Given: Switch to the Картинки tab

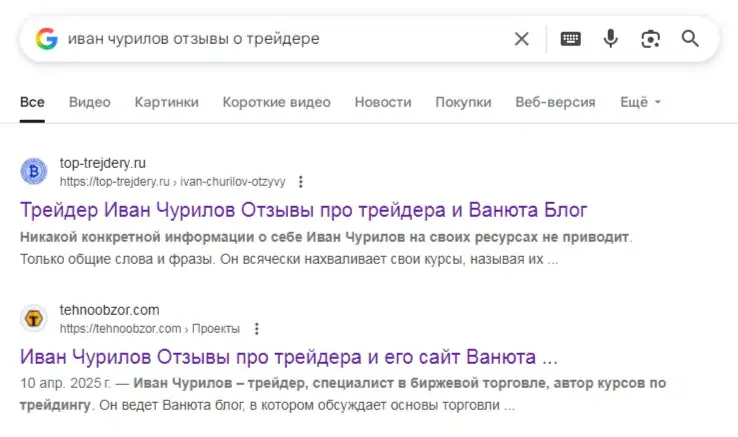Looking at the screenshot, I should click(167, 102).
